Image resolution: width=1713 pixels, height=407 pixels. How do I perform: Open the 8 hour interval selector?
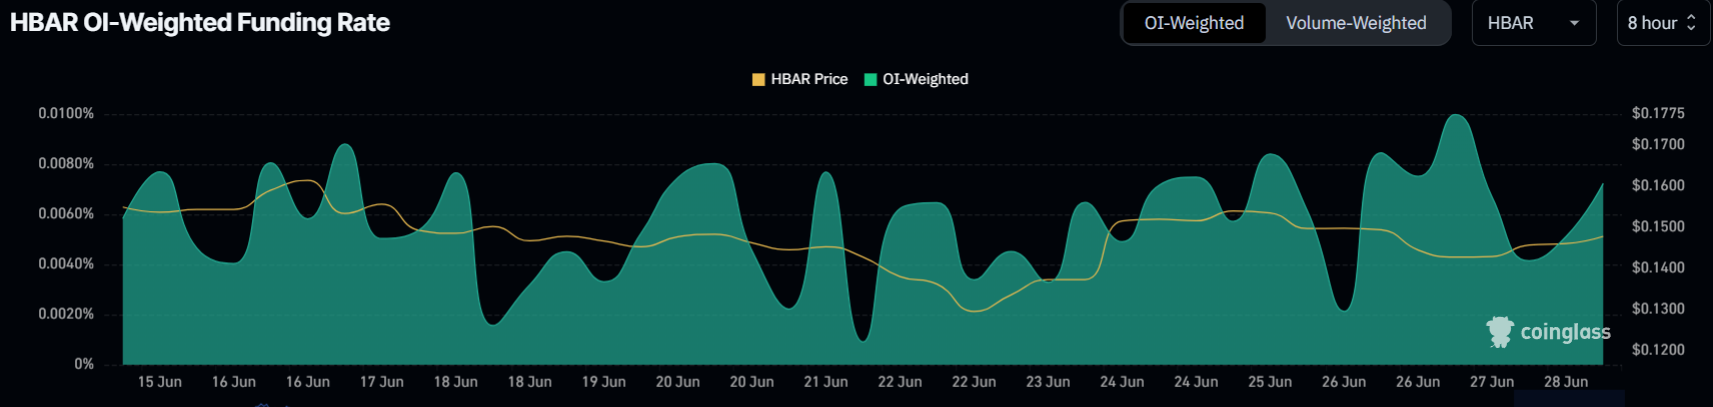[1663, 23]
